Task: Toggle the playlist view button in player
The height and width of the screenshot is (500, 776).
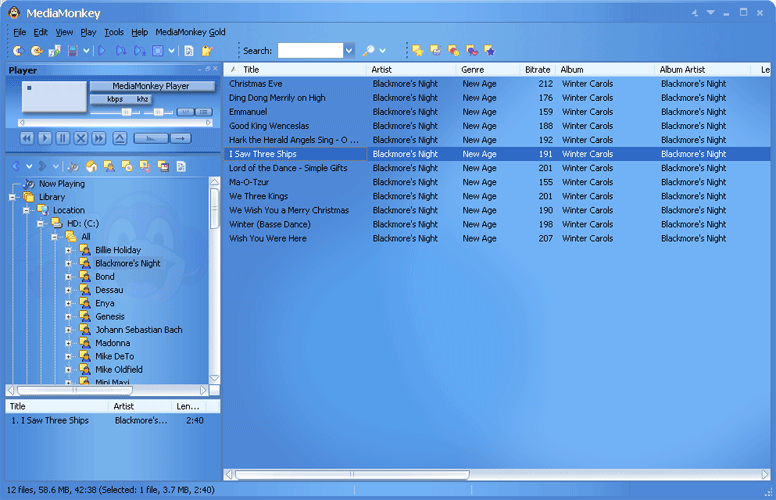Action: tap(204, 112)
